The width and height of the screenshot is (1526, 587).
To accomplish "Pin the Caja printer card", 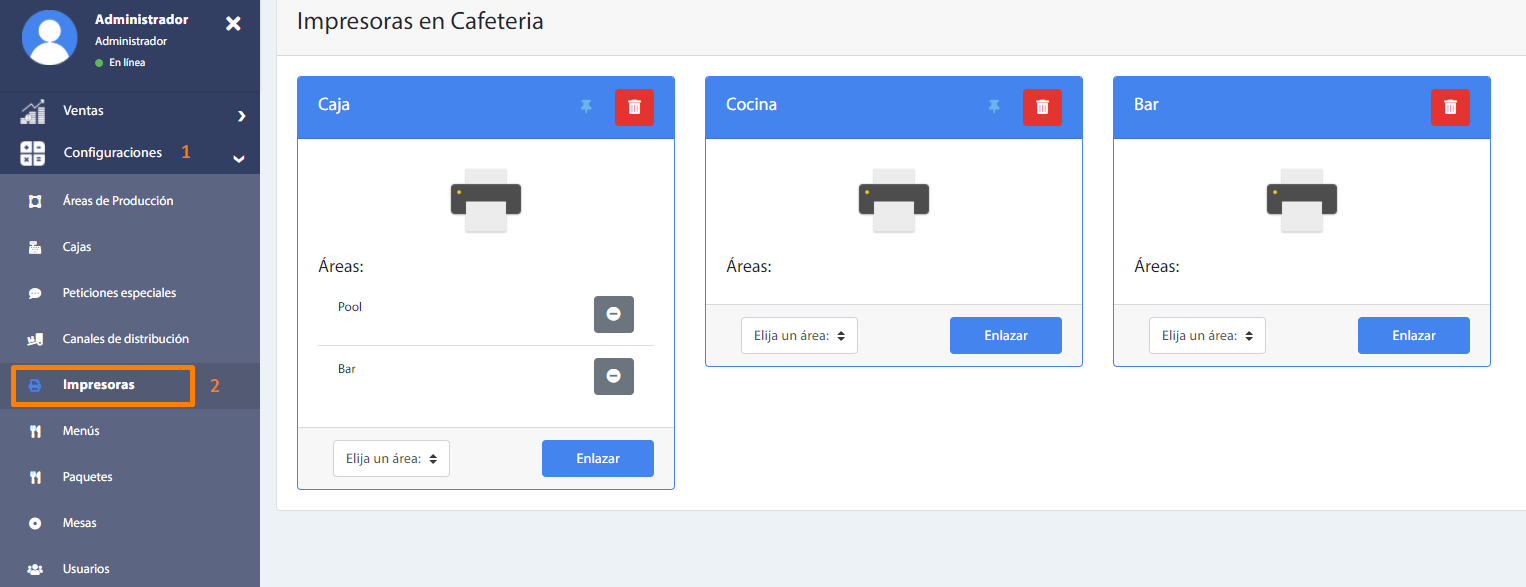I will (x=586, y=106).
